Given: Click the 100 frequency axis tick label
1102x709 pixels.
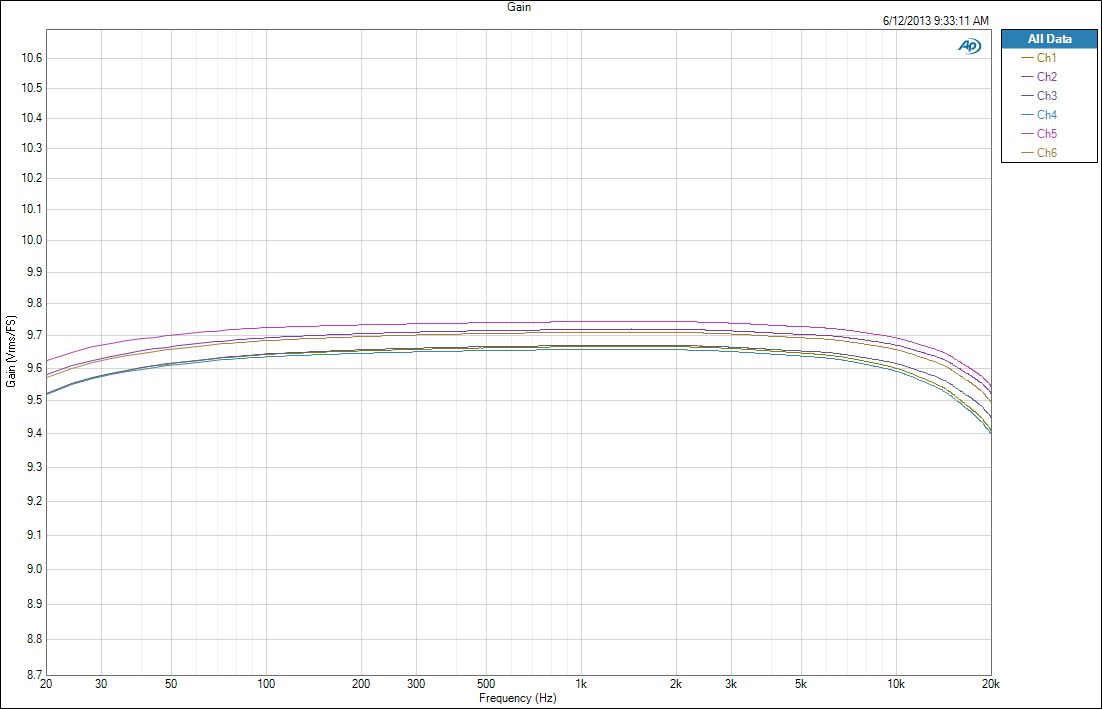Looking at the screenshot, I should coord(266,684).
